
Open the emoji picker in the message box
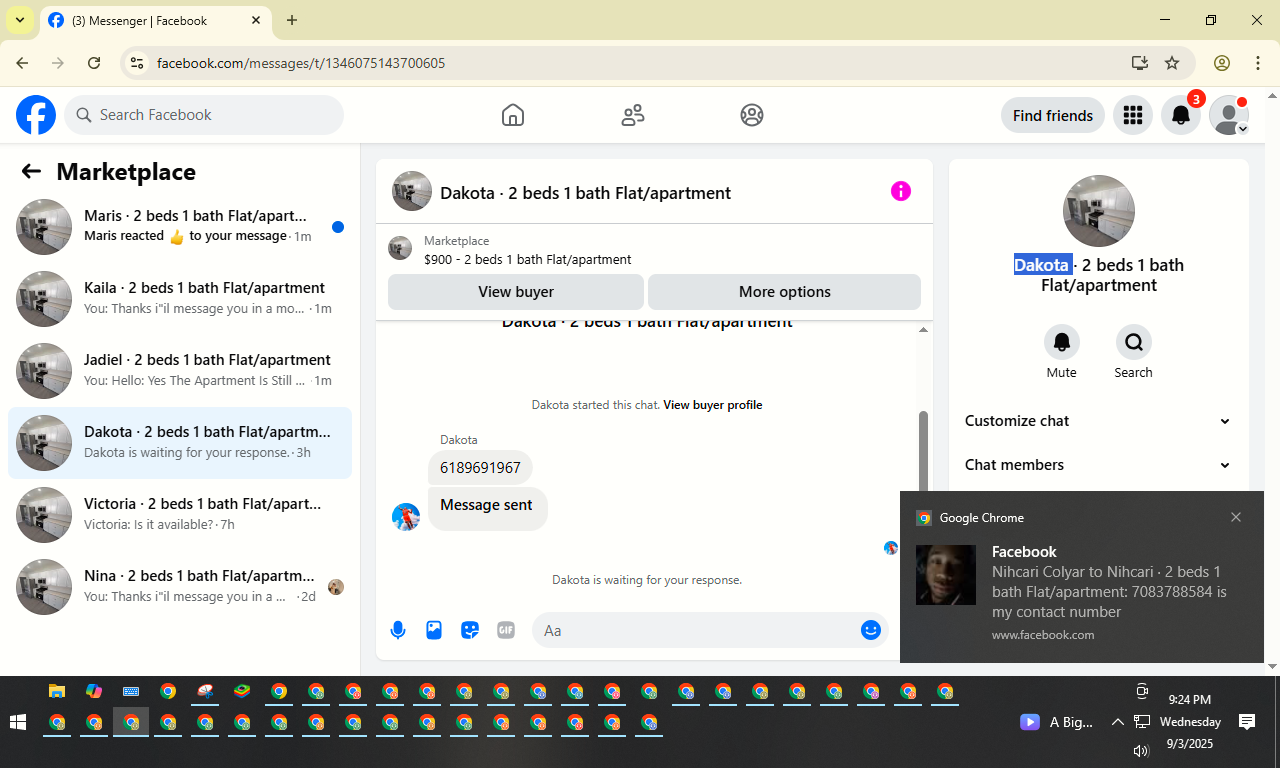(x=870, y=630)
